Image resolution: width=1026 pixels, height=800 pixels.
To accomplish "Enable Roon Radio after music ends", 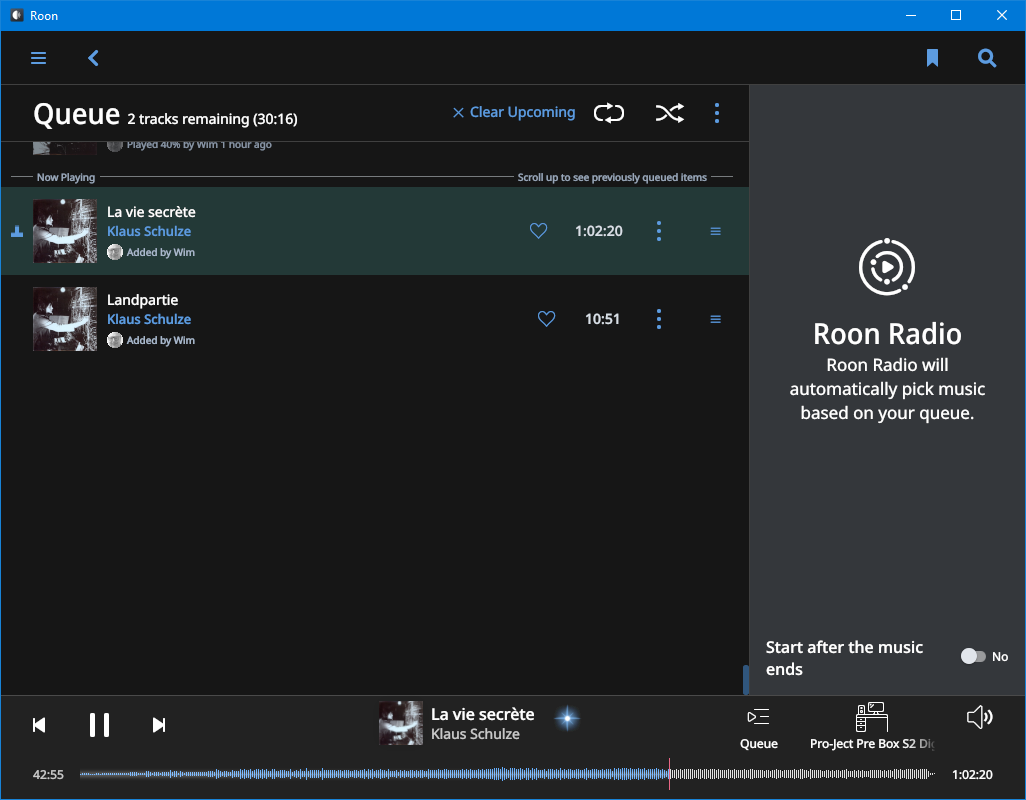I will pyautogui.click(x=972, y=656).
